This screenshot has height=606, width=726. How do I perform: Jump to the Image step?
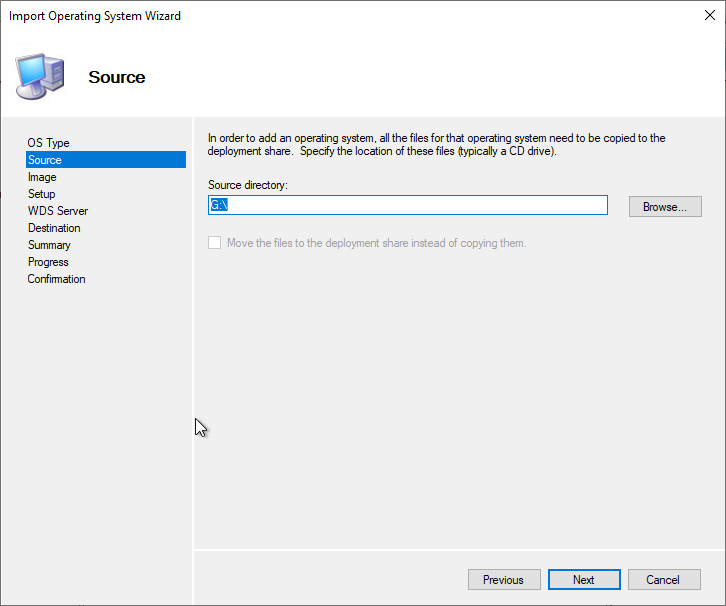point(42,177)
